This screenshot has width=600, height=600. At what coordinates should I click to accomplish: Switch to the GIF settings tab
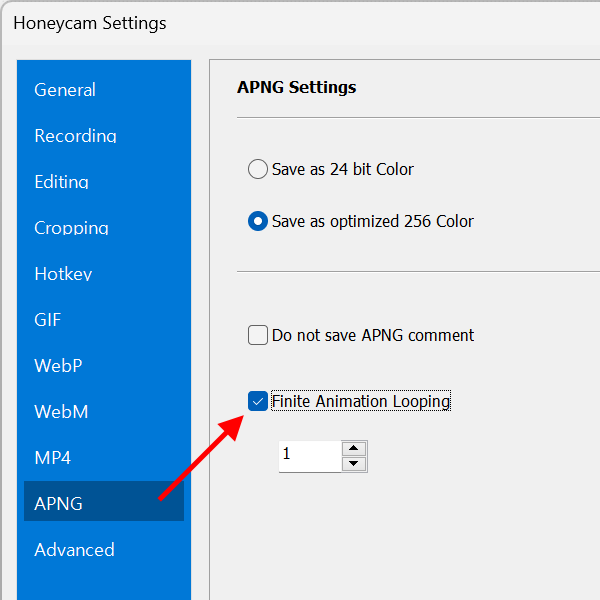[48, 320]
